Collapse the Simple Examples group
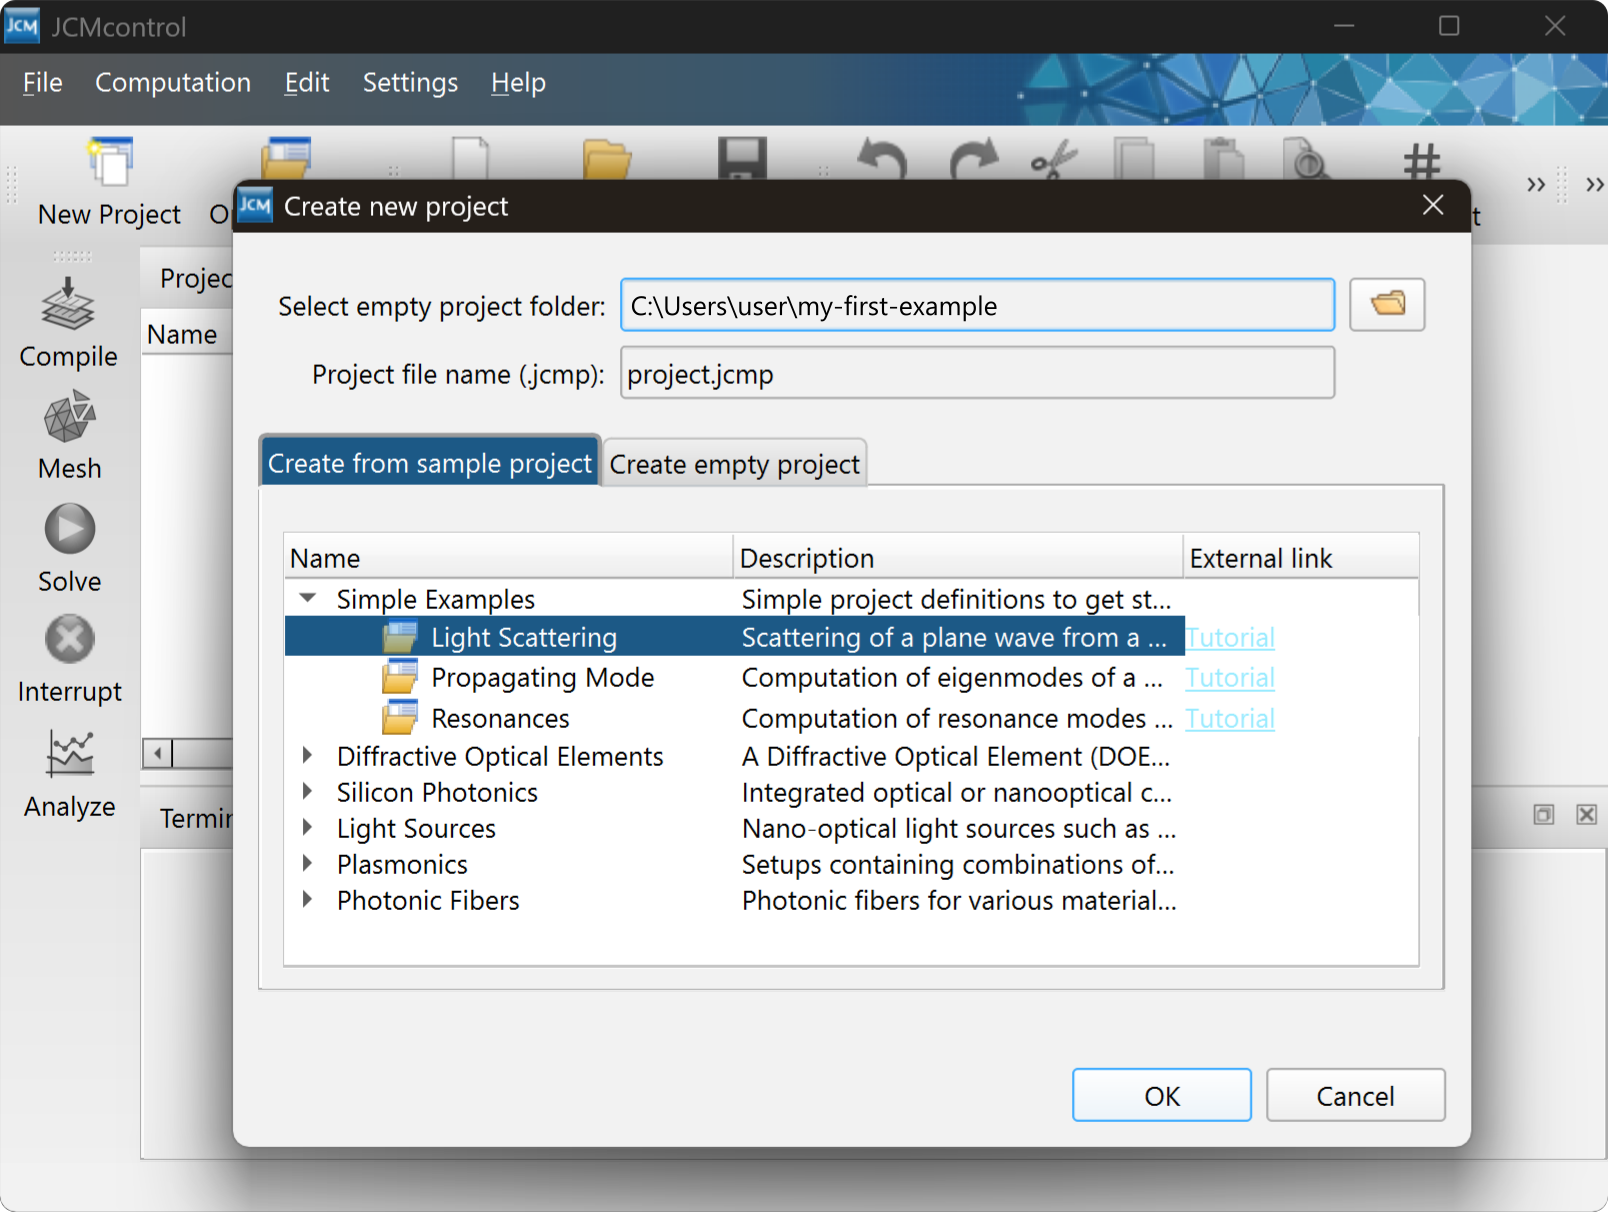This screenshot has width=1608, height=1212. pyautogui.click(x=308, y=598)
